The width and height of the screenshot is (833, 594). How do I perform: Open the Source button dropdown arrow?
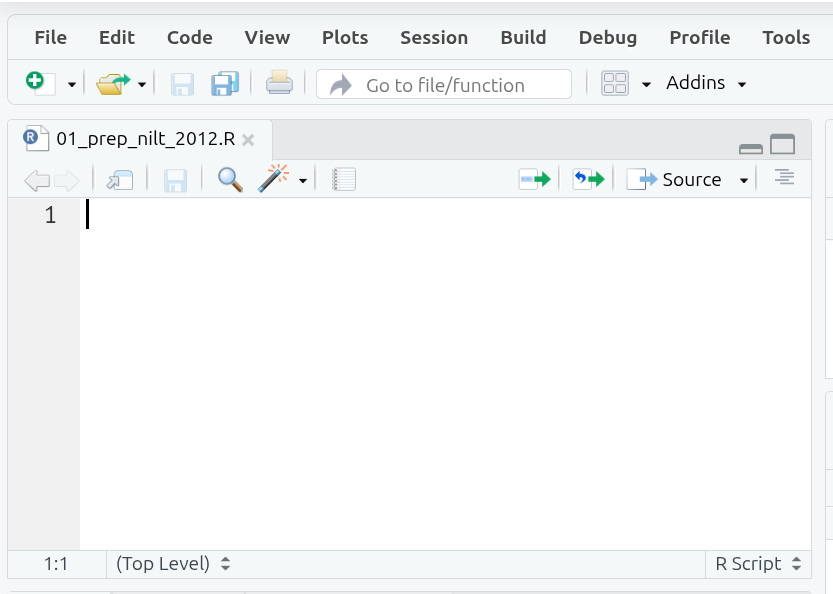pos(743,179)
